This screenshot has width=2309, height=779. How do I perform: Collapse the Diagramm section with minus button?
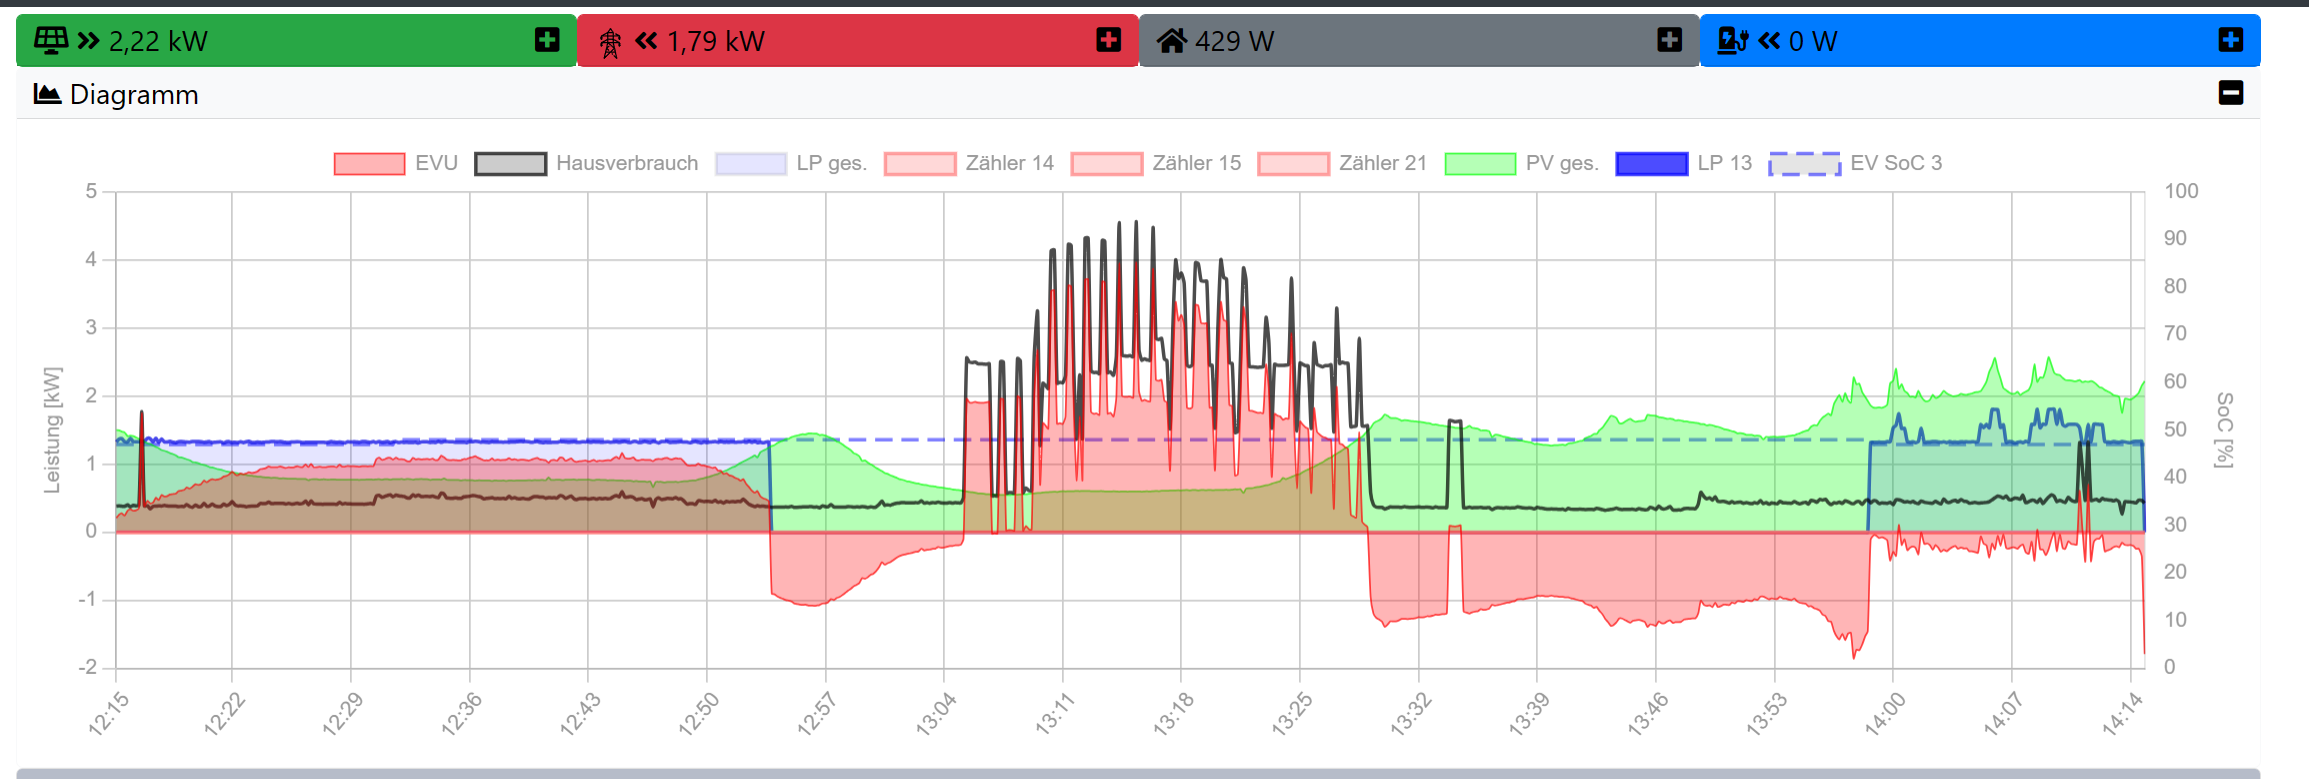coord(2230,93)
